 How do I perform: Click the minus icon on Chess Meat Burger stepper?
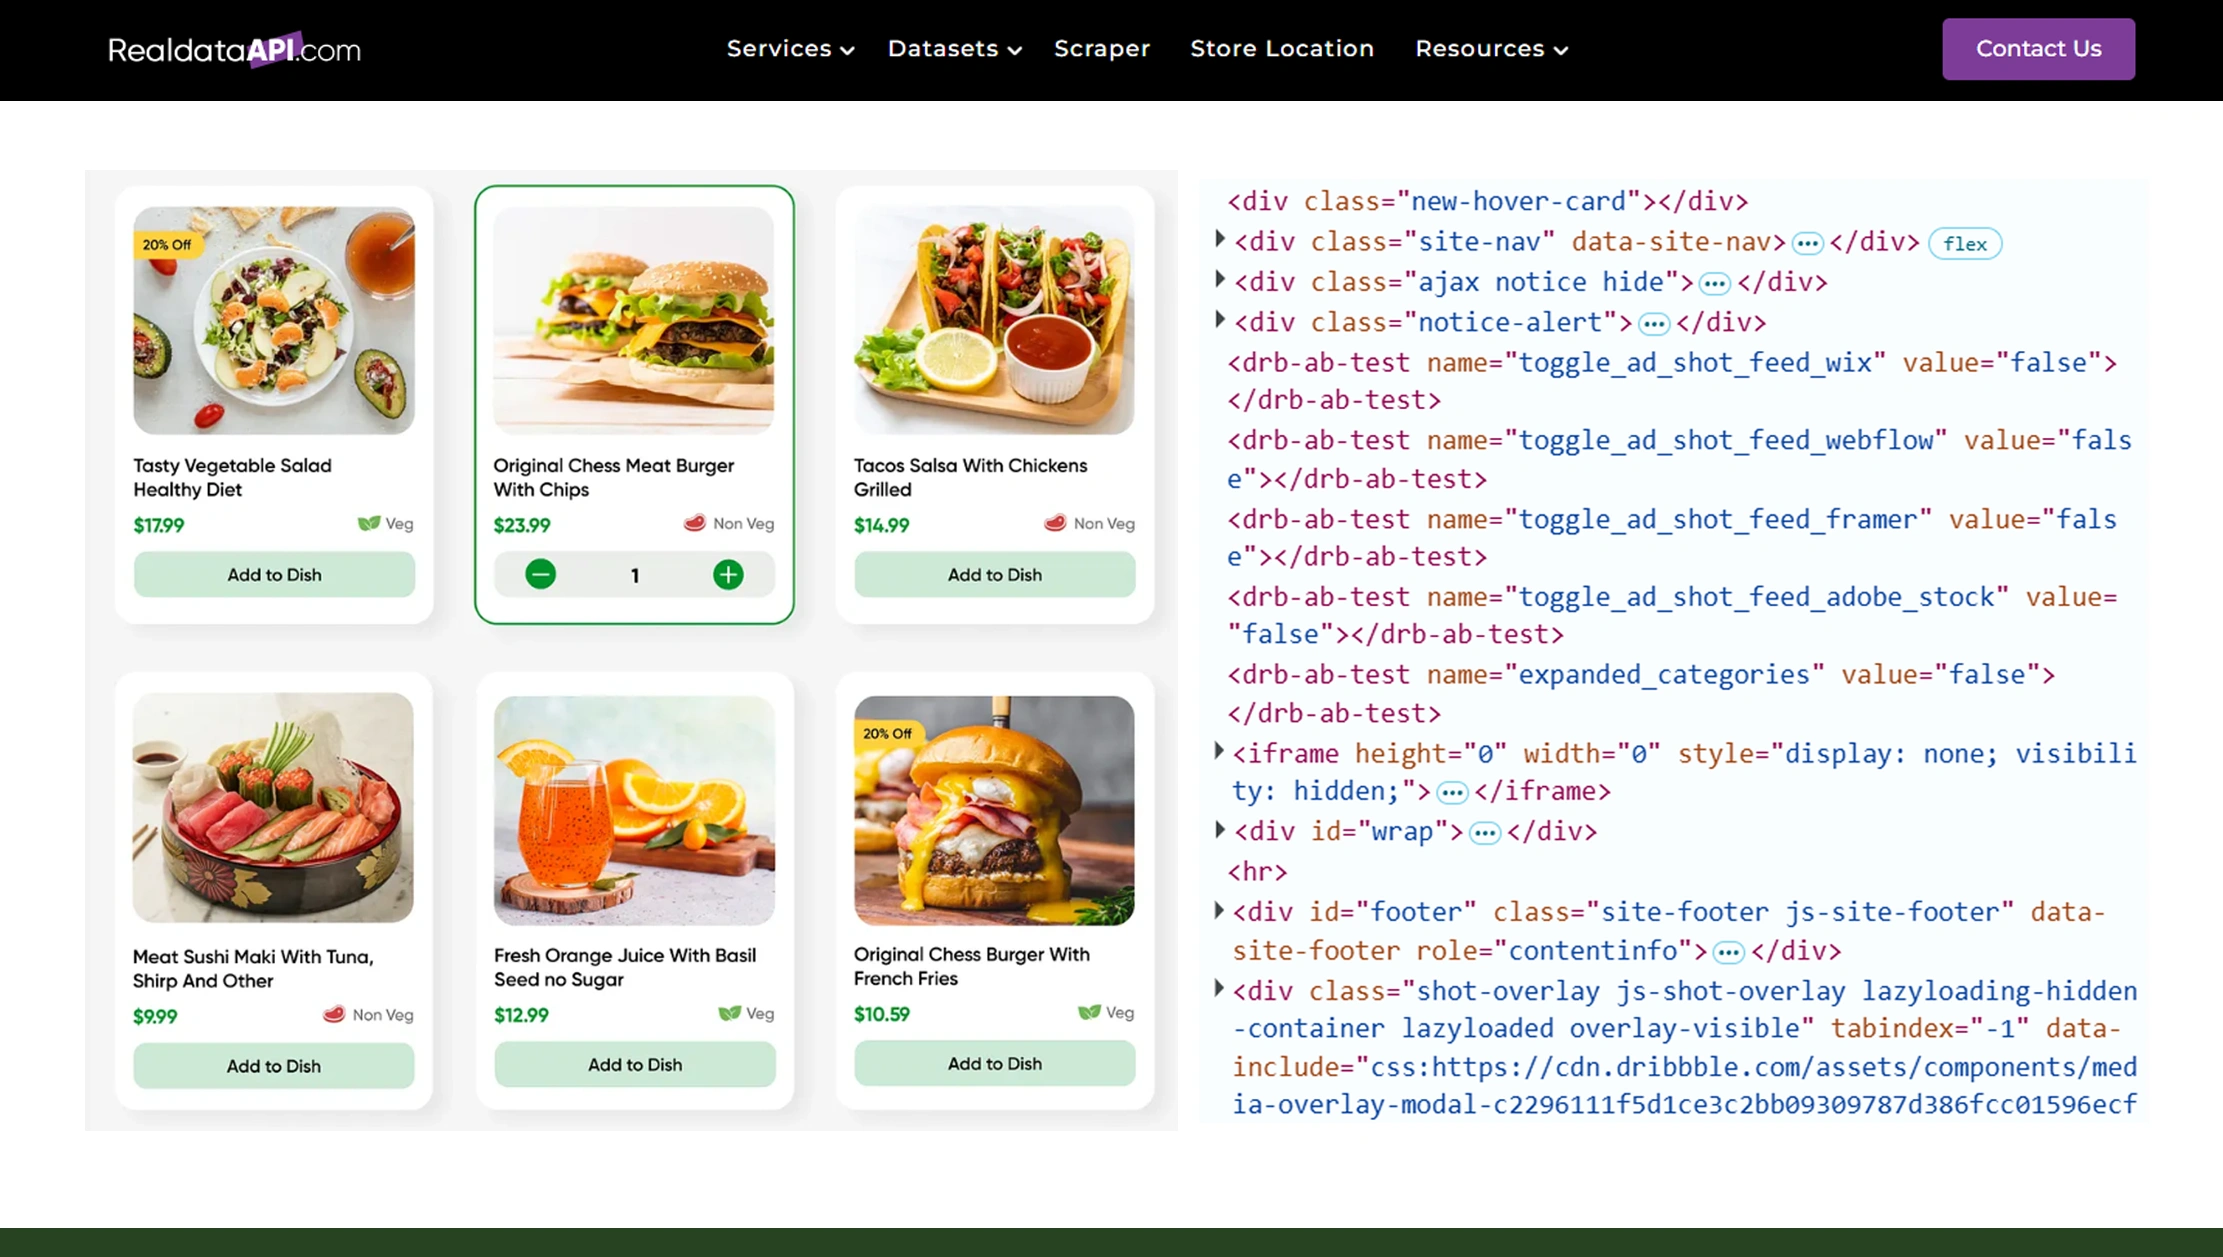click(540, 574)
